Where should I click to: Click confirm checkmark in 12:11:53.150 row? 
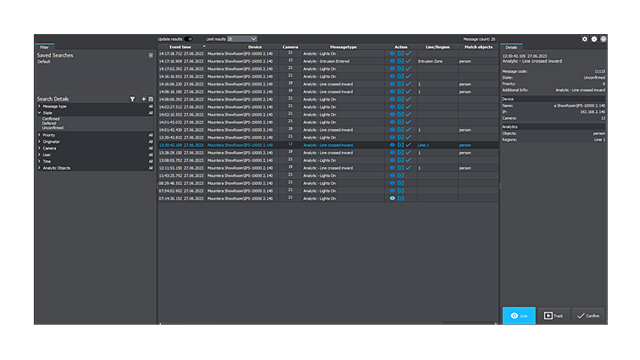[x=408, y=168]
